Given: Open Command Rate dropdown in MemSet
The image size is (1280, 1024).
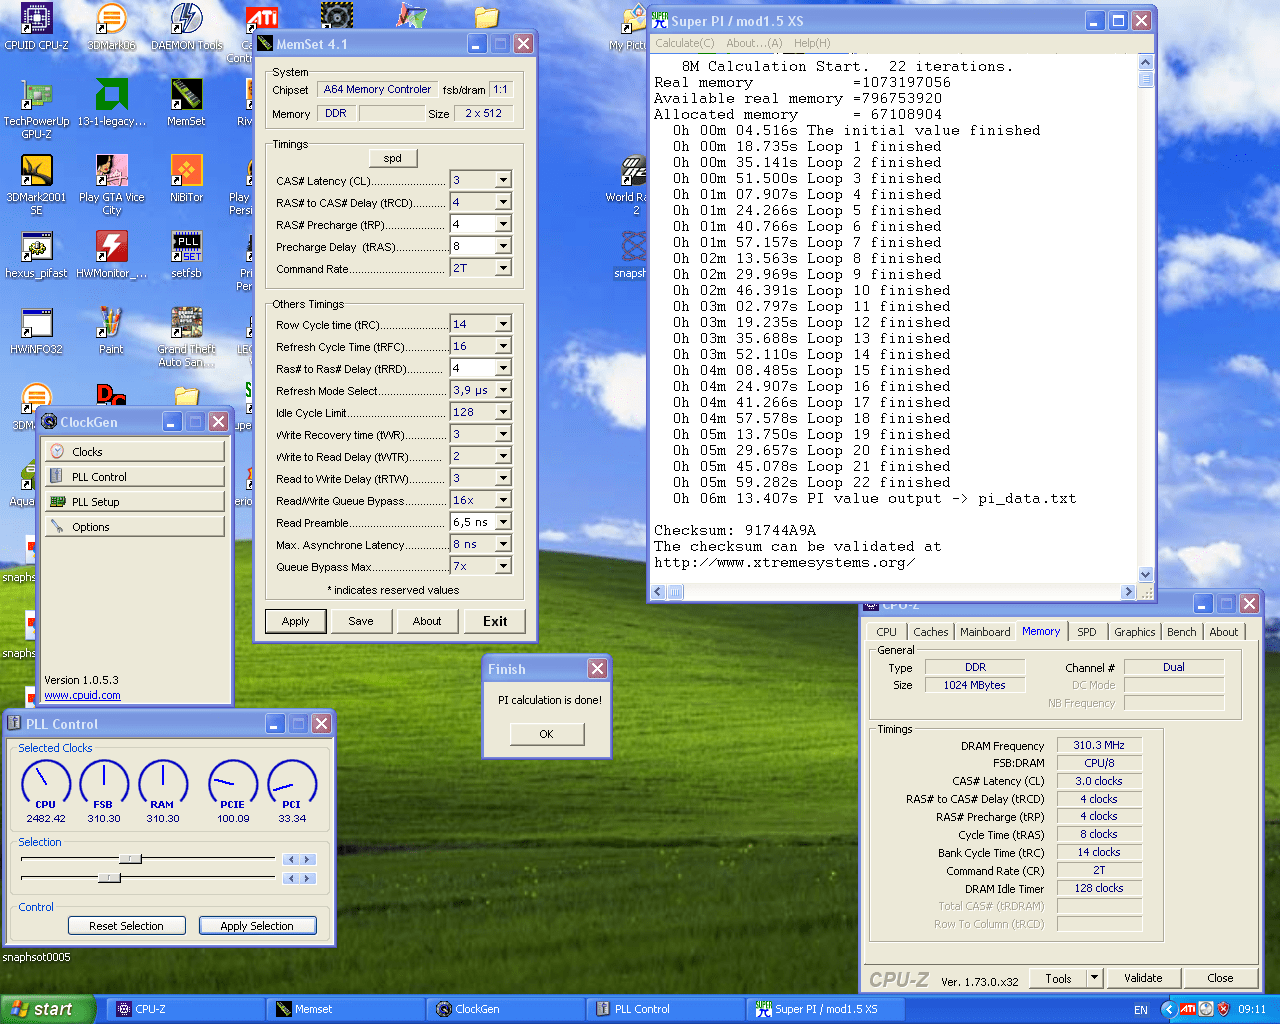Looking at the screenshot, I should [503, 268].
